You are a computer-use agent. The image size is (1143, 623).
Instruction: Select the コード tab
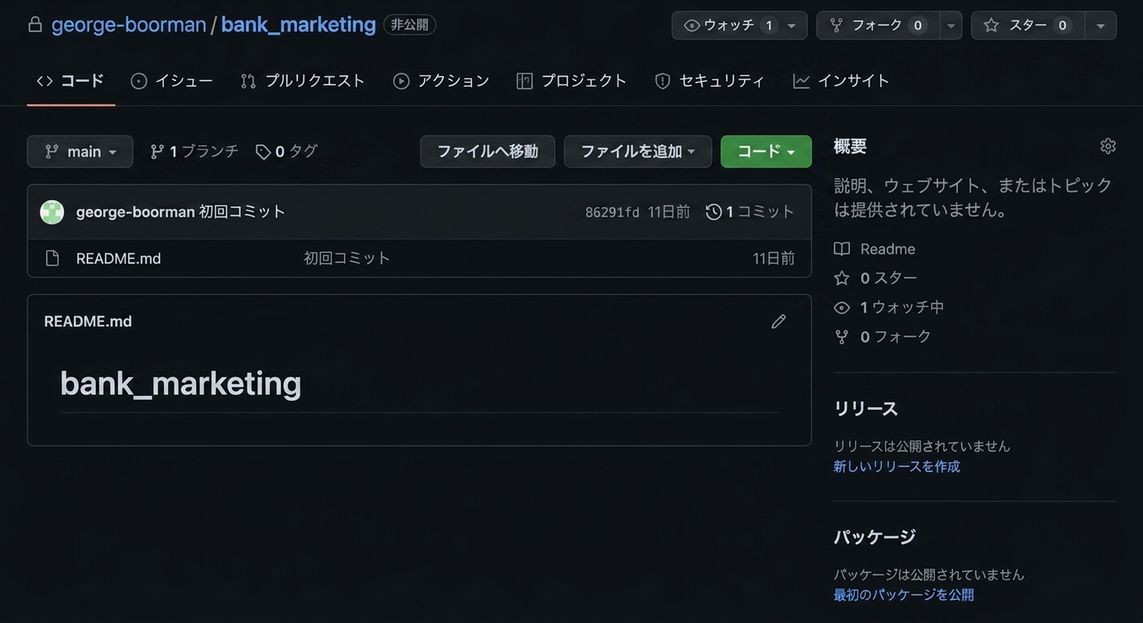pyautogui.click(x=71, y=81)
